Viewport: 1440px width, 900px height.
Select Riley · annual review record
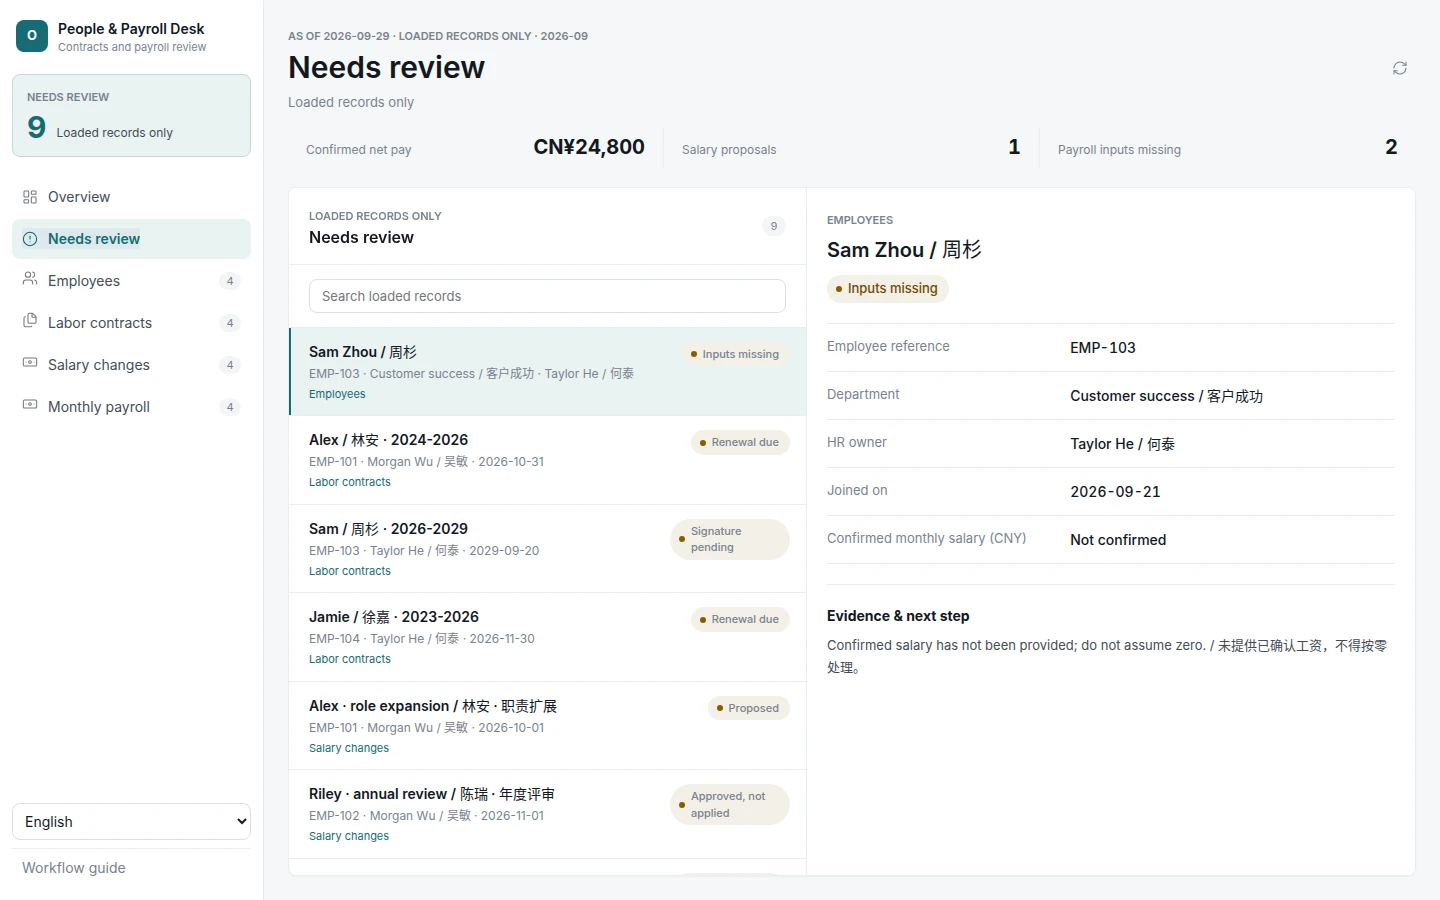[x=547, y=814]
